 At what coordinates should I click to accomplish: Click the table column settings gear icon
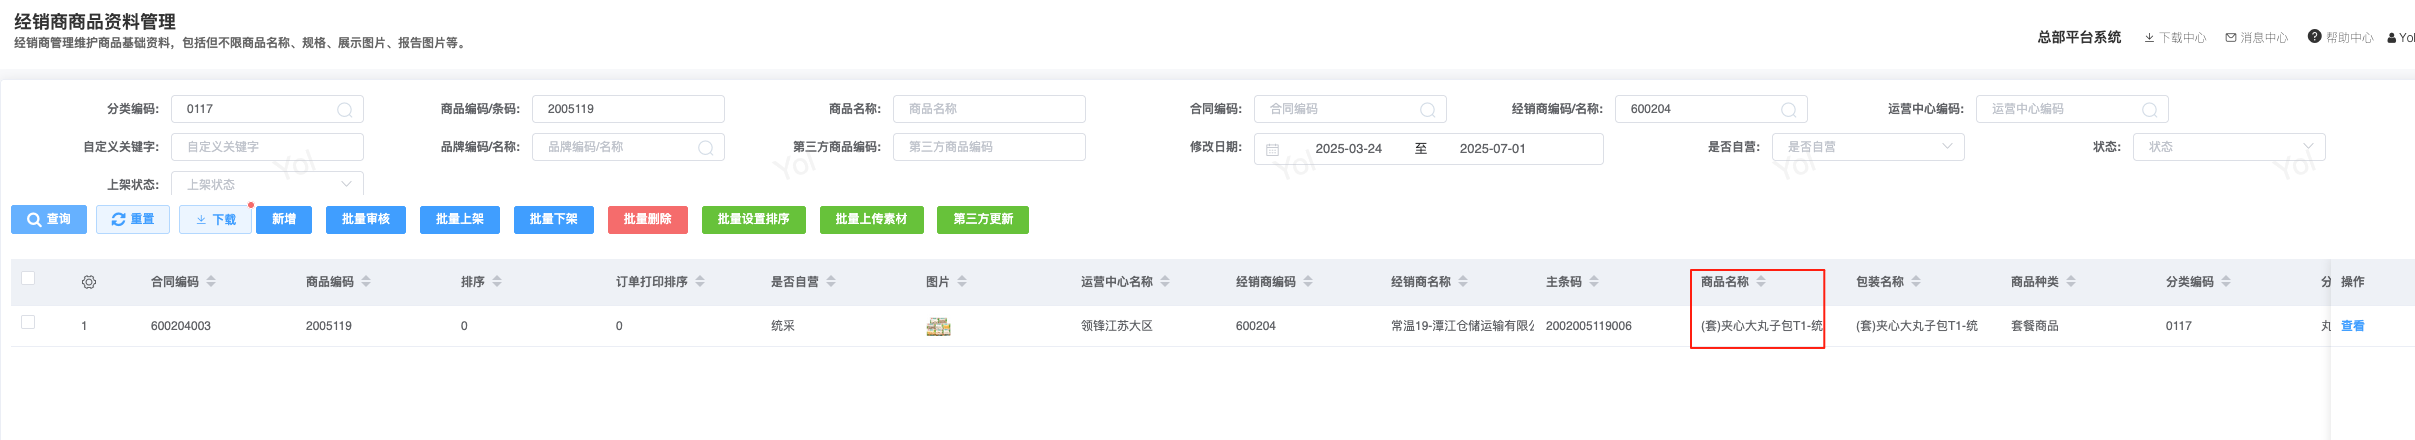tap(89, 283)
